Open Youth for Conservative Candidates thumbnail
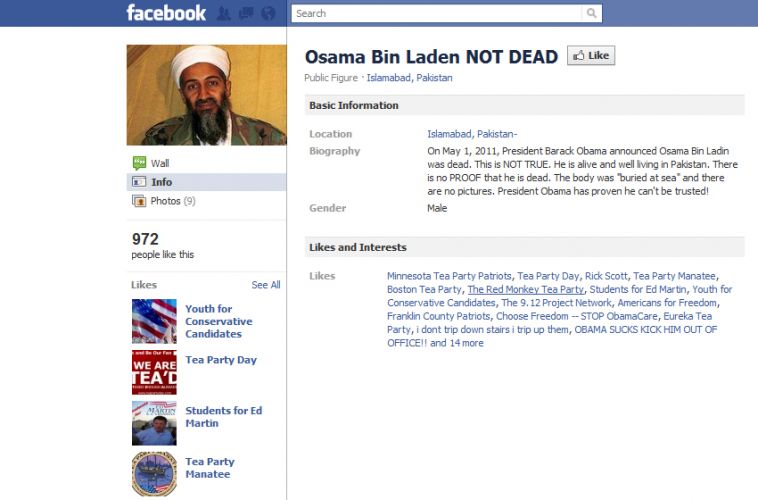Viewport: 758px width, 500px height. click(x=154, y=321)
